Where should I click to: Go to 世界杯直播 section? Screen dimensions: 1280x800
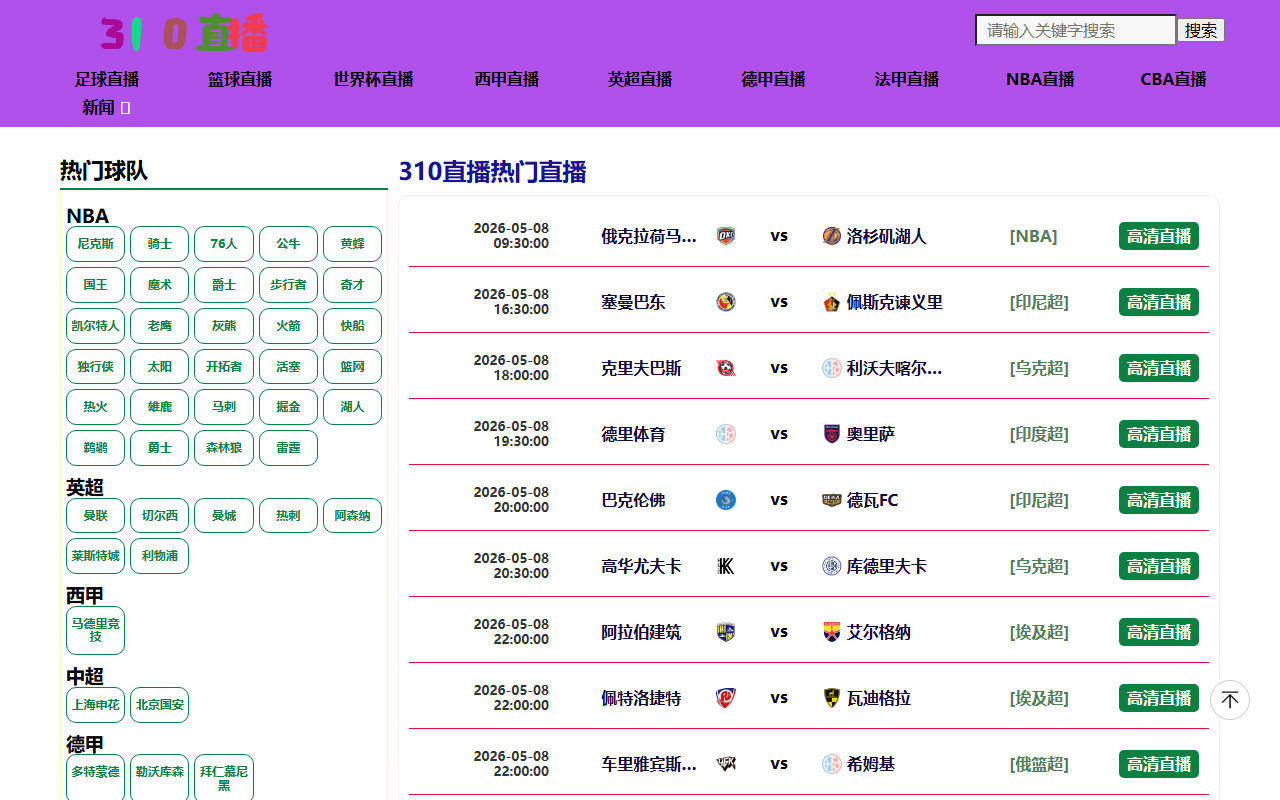click(373, 79)
